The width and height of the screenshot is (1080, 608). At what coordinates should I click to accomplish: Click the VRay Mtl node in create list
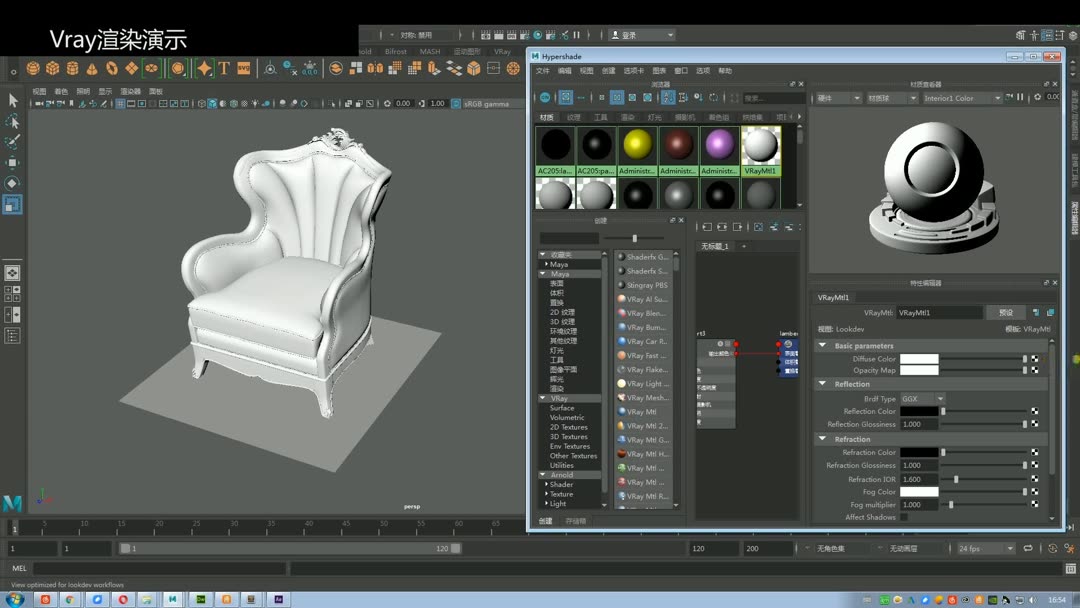pos(641,412)
